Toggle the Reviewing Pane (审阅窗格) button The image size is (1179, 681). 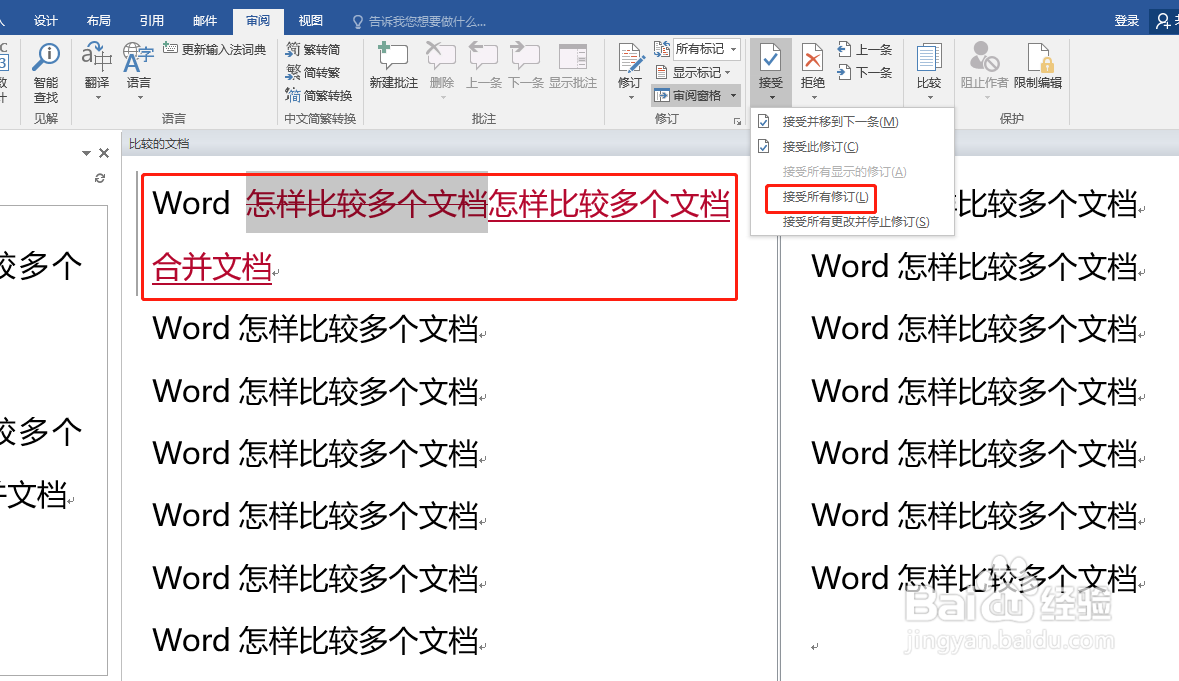pyautogui.click(x=688, y=95)
